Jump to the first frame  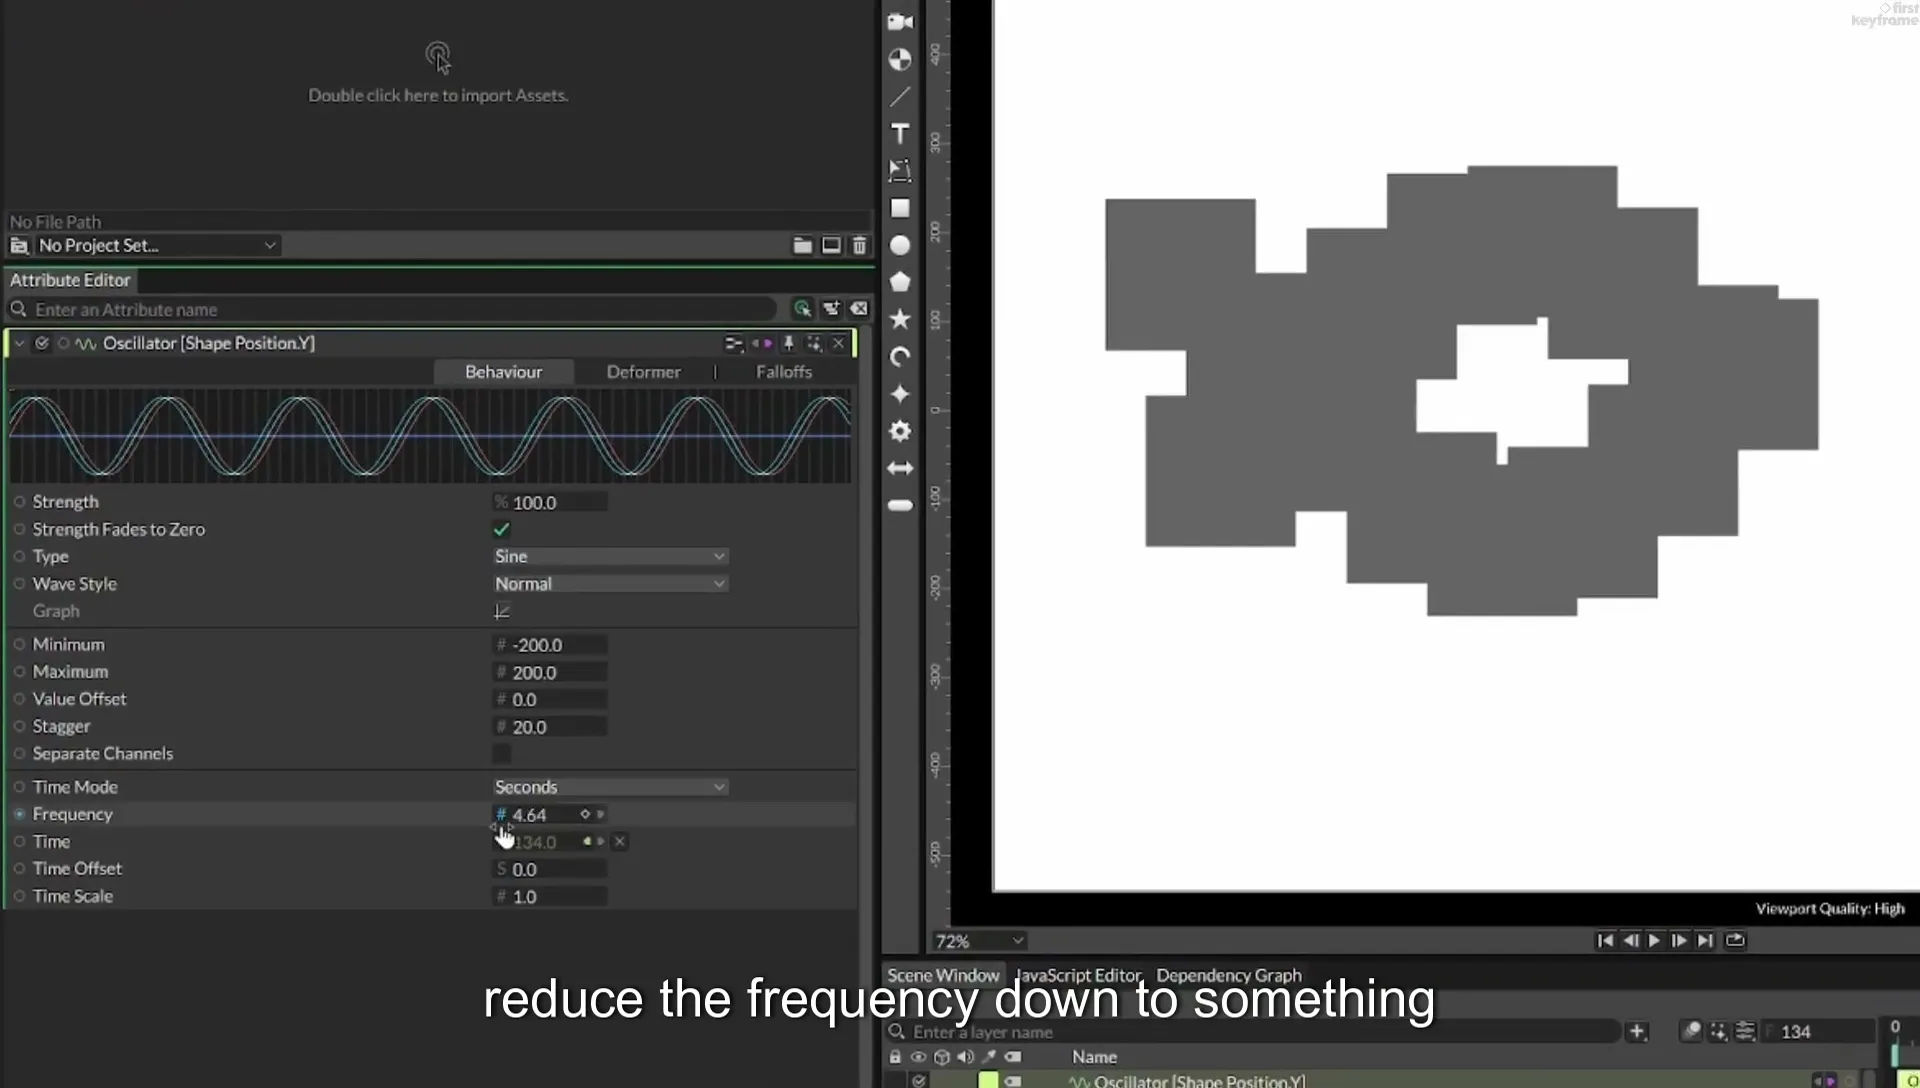point(1605,940)
